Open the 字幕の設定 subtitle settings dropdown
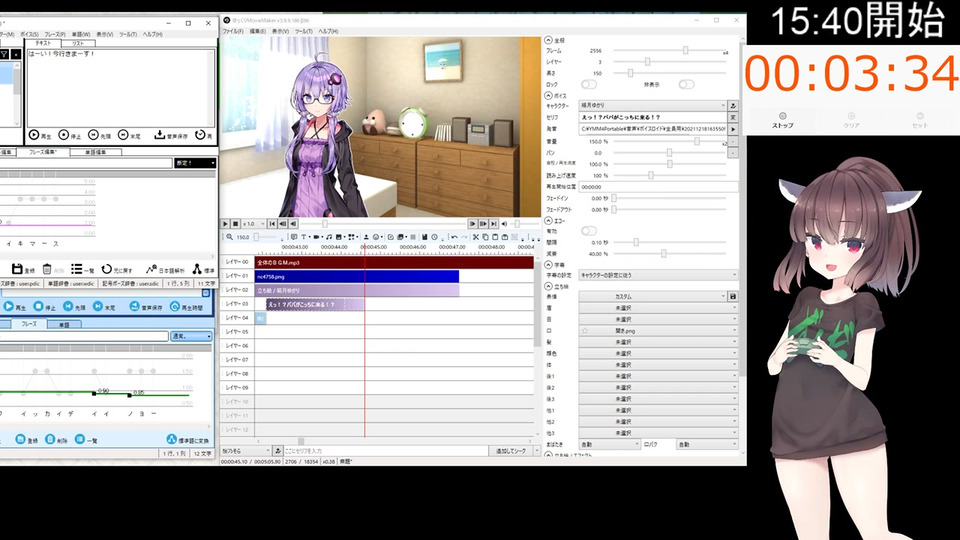 click(x=658, y=276)
